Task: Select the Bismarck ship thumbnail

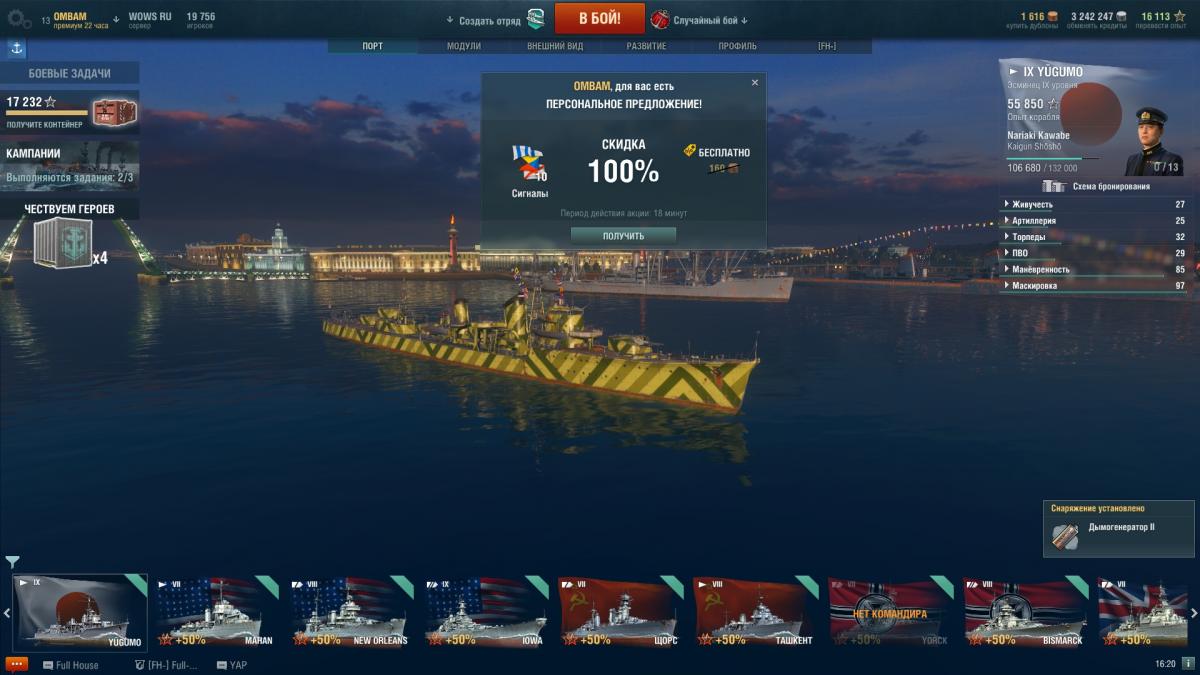Action: coord(1025,612)
